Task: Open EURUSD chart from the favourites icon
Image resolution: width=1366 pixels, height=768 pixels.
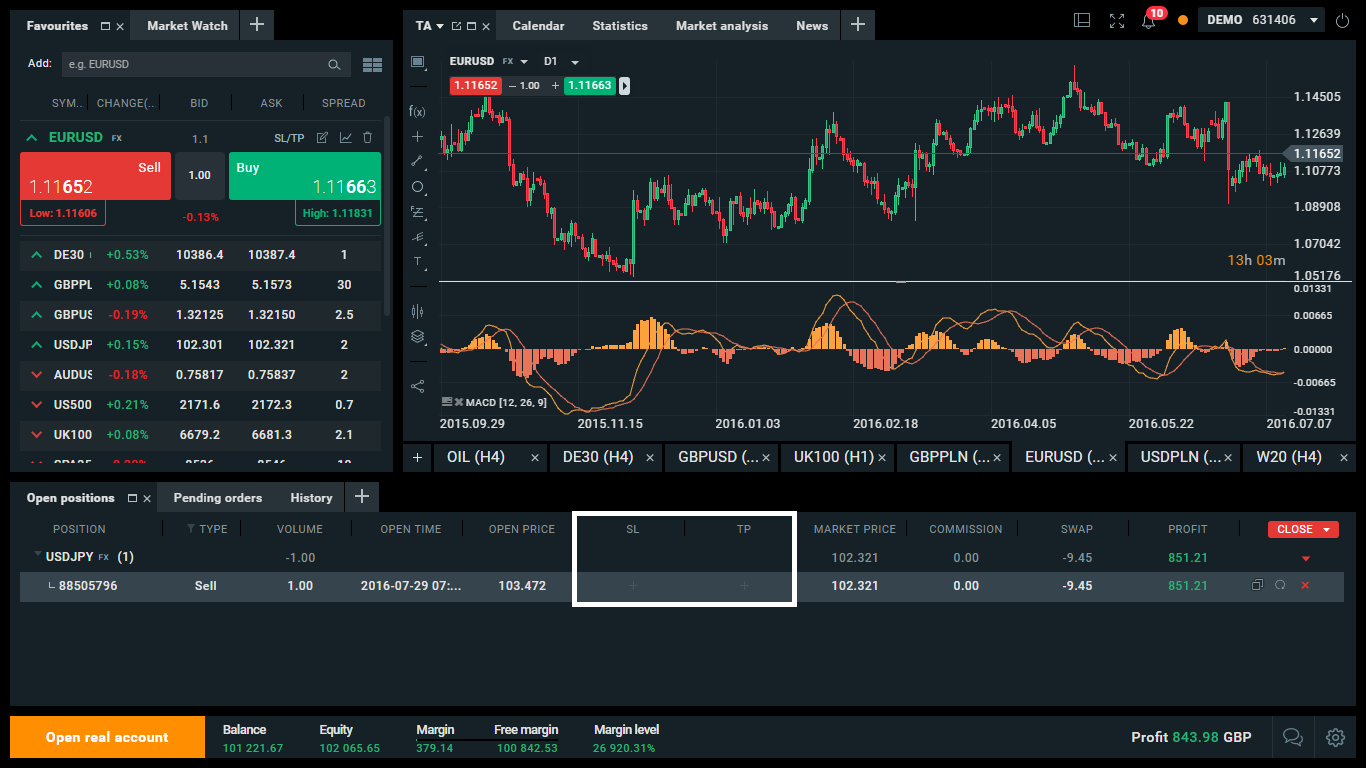Action: tap(345, 138)
